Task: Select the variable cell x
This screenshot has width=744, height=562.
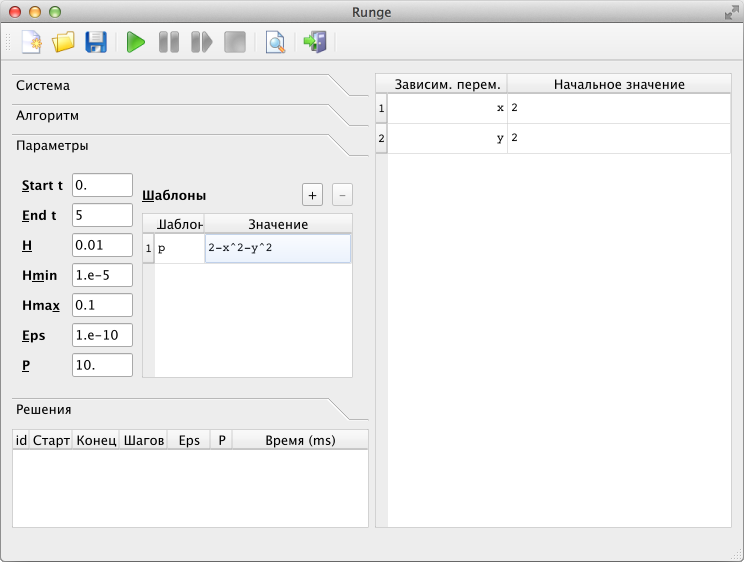Action: [447, 108]
